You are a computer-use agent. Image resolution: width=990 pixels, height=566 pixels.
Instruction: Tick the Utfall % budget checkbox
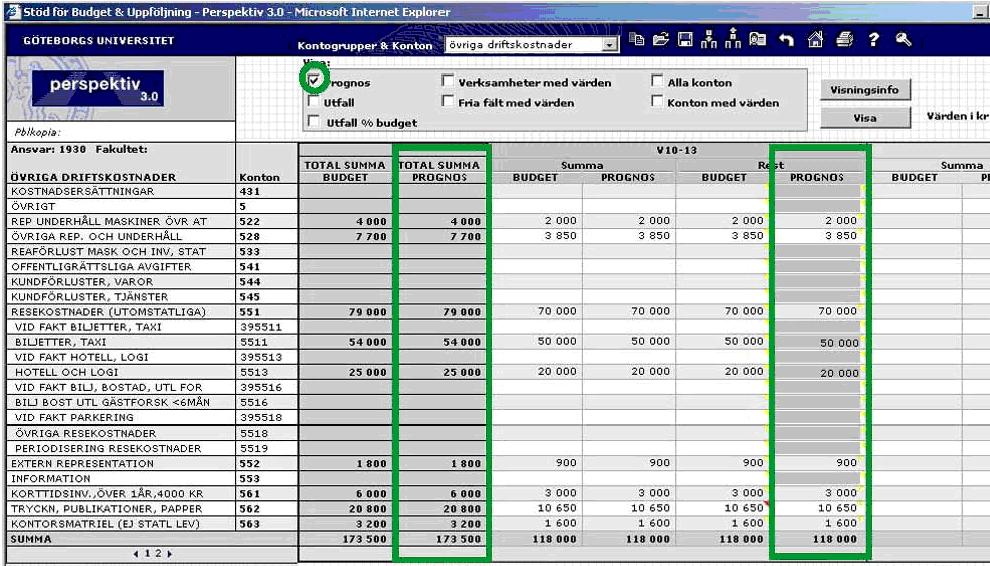313,121
